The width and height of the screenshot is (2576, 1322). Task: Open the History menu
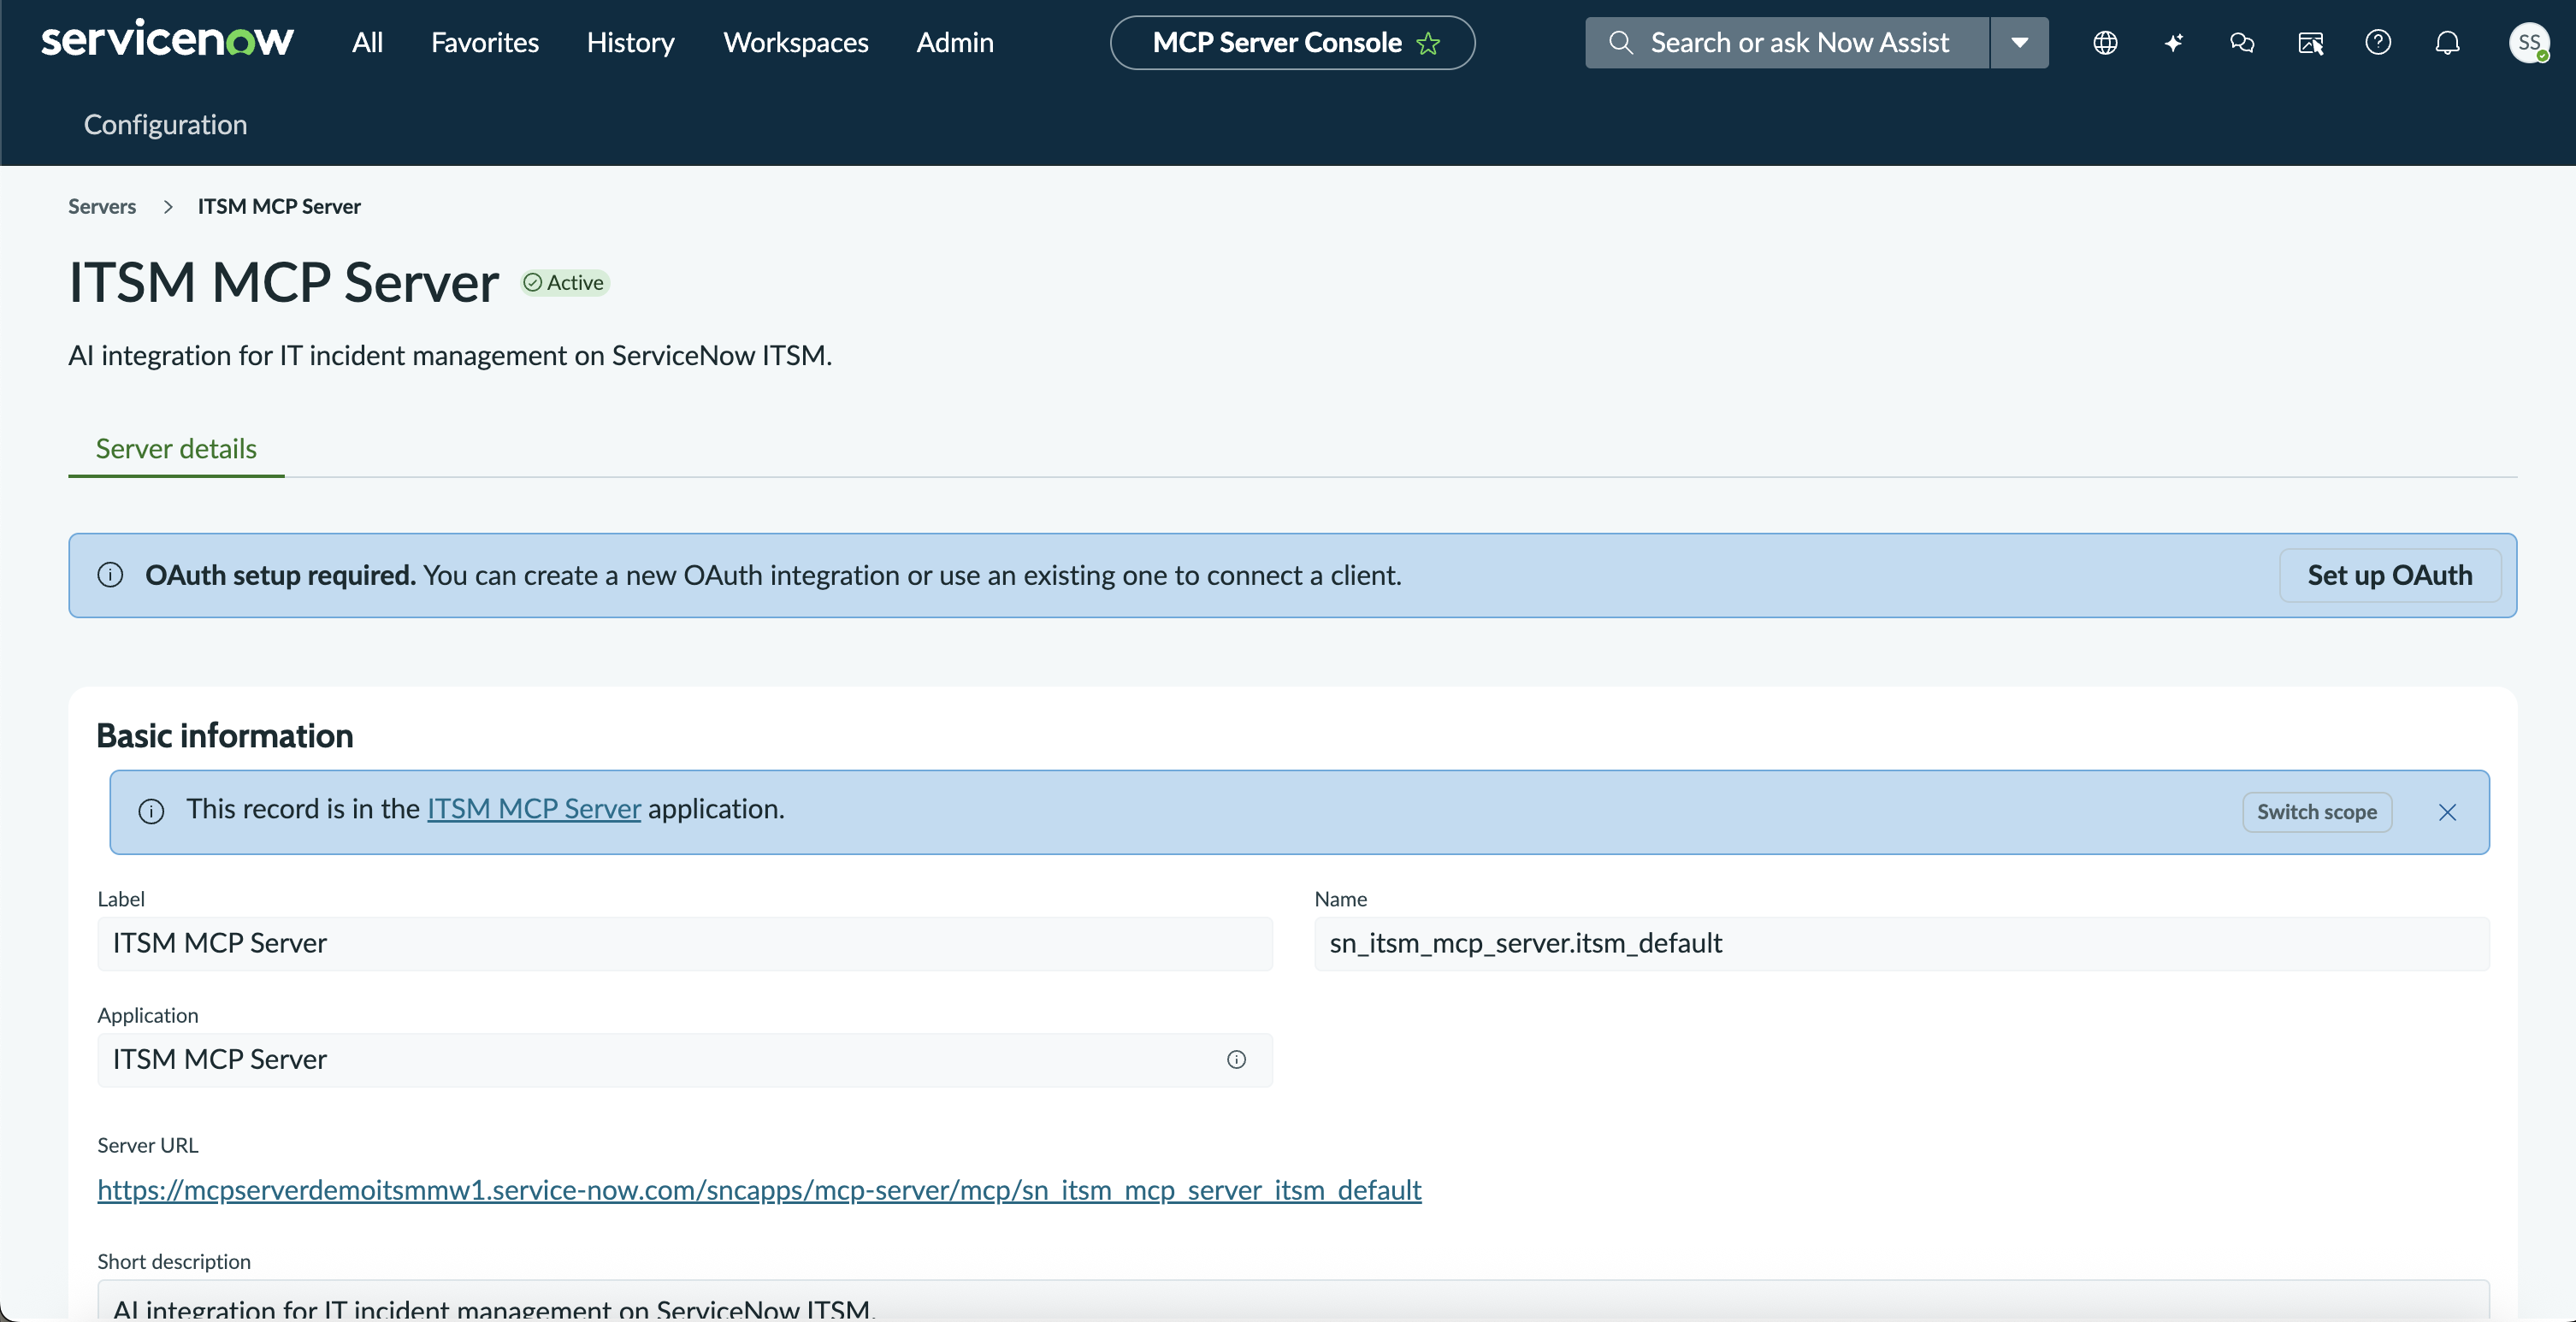[x=630, y=43]
